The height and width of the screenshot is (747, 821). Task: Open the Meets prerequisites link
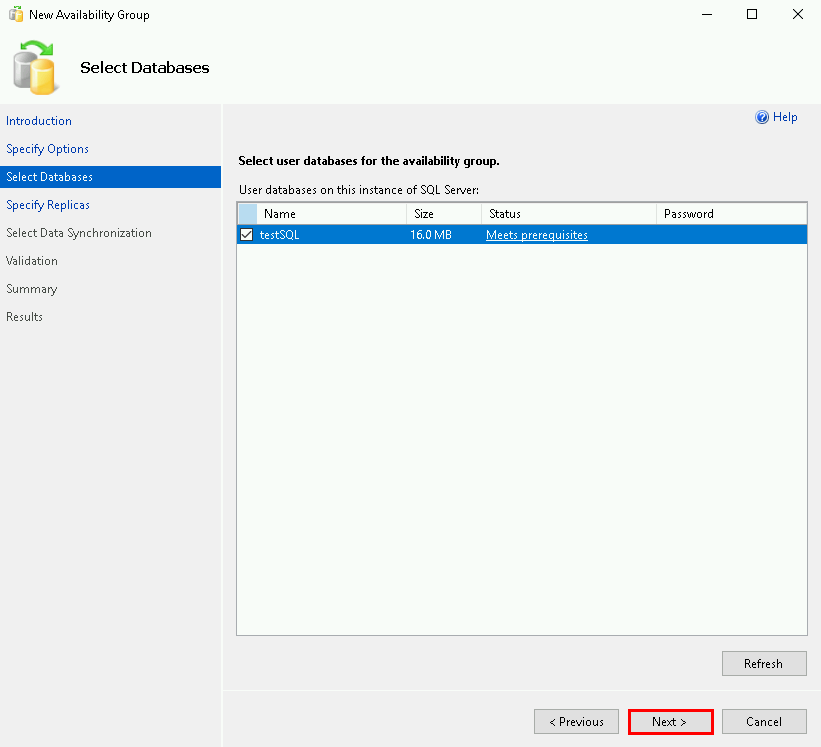(536, 235)
